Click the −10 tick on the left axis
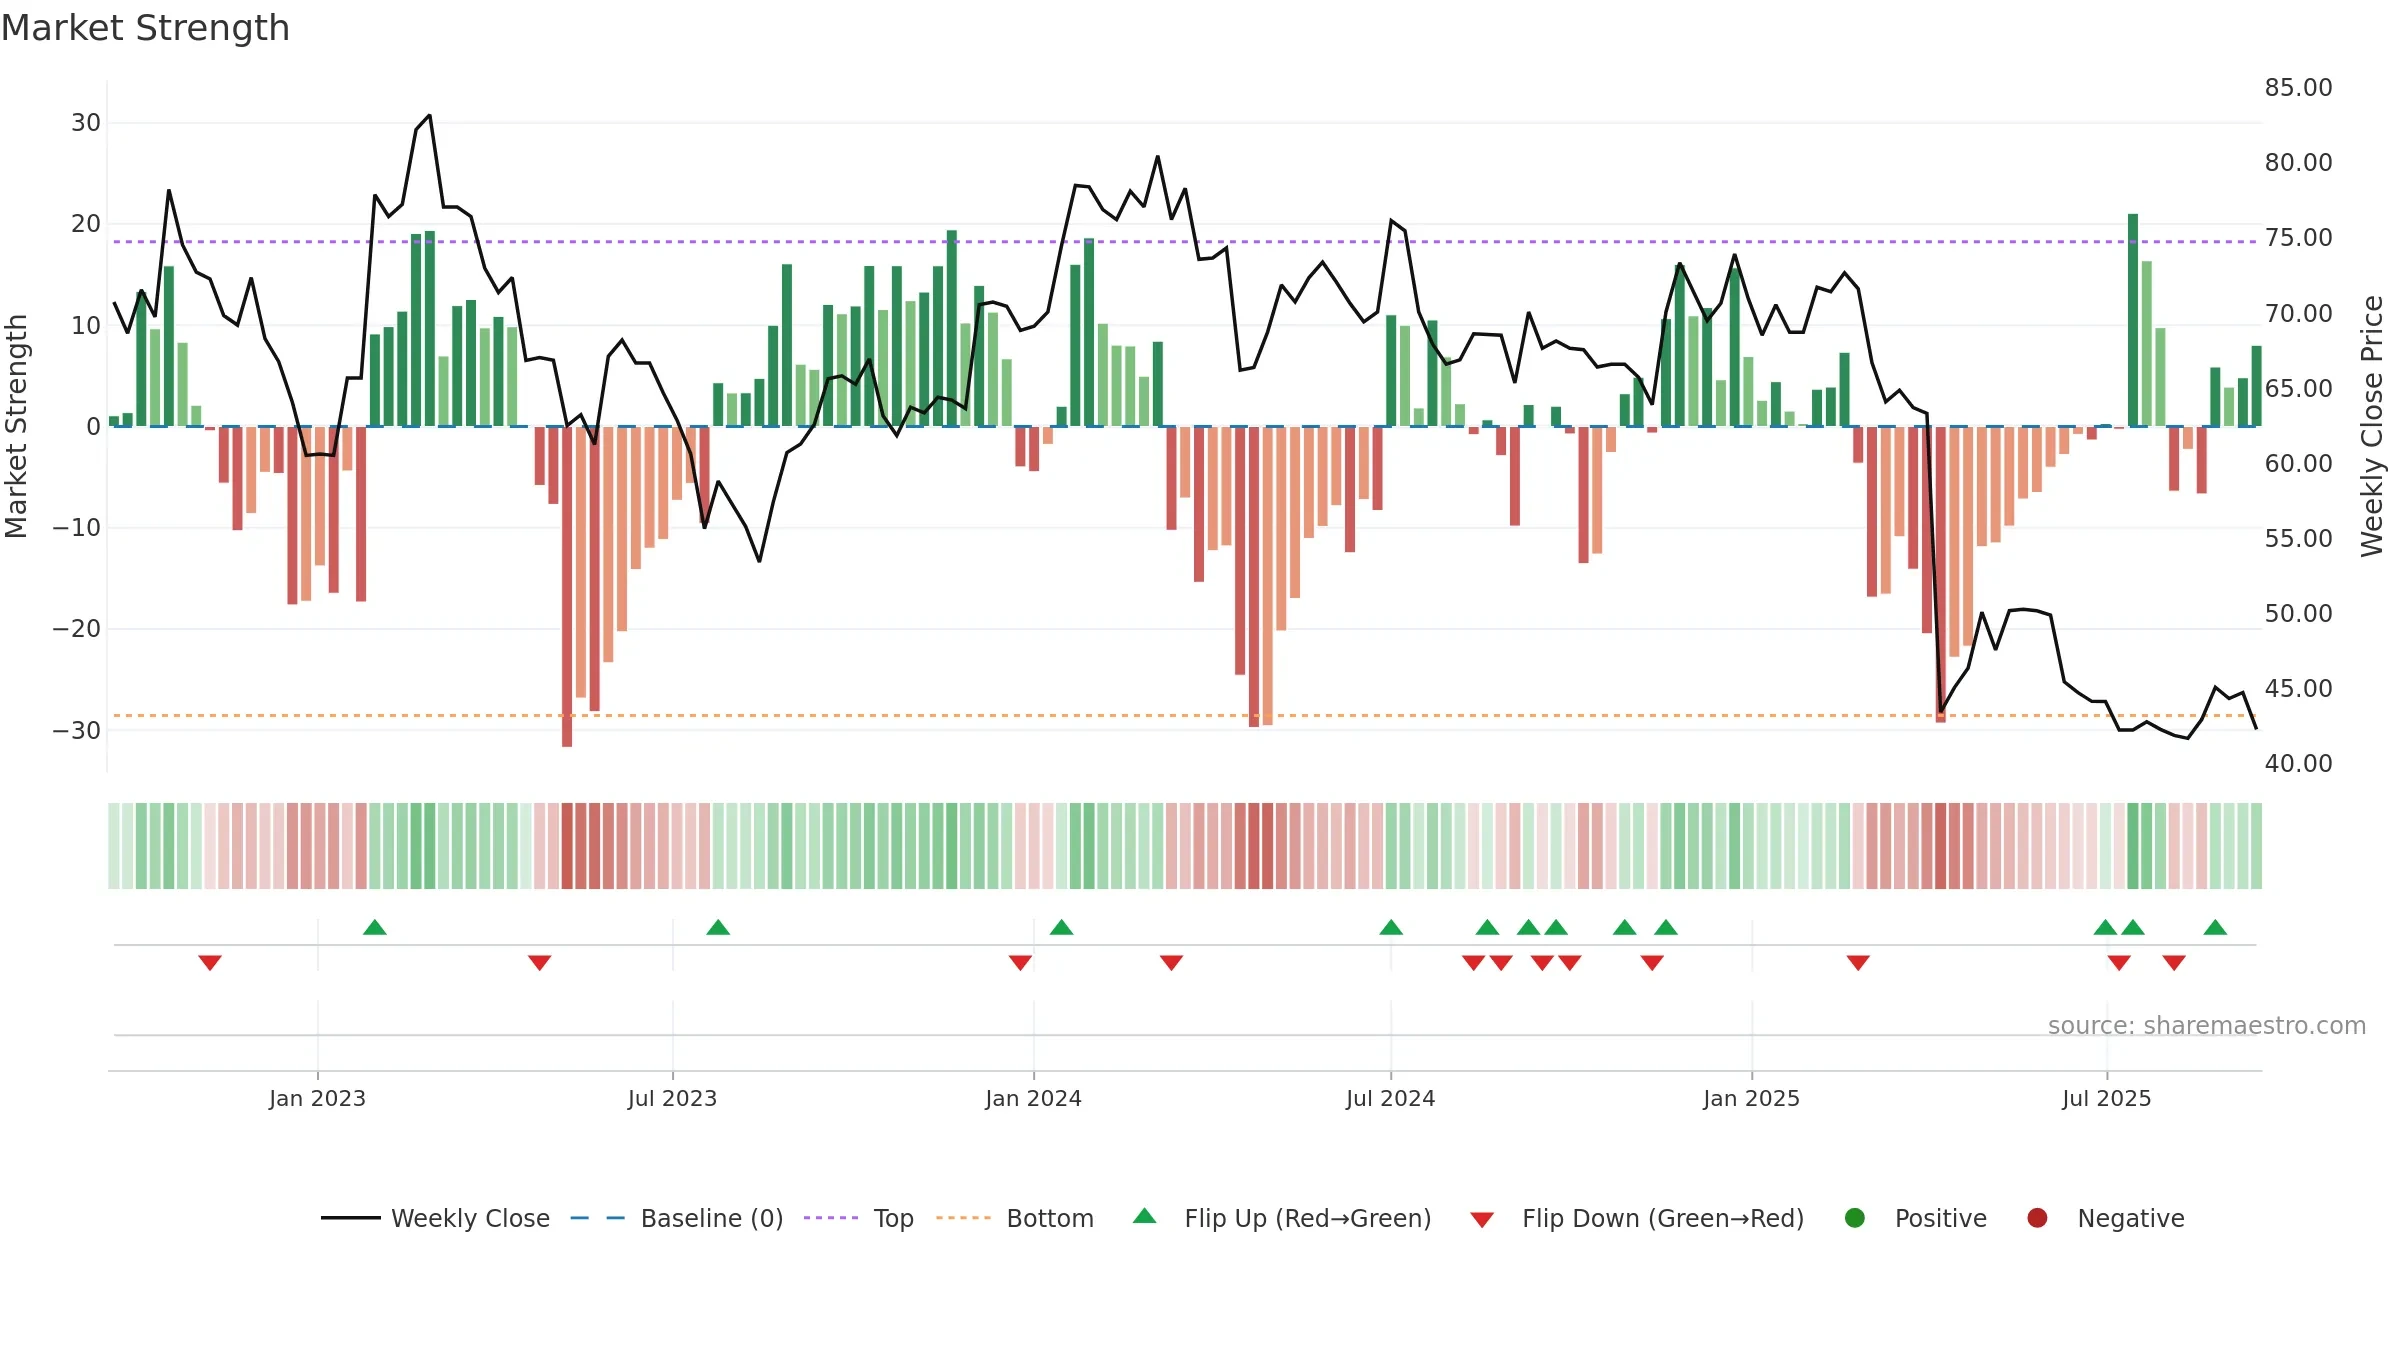2400x1350 pixels. [77, 528]
